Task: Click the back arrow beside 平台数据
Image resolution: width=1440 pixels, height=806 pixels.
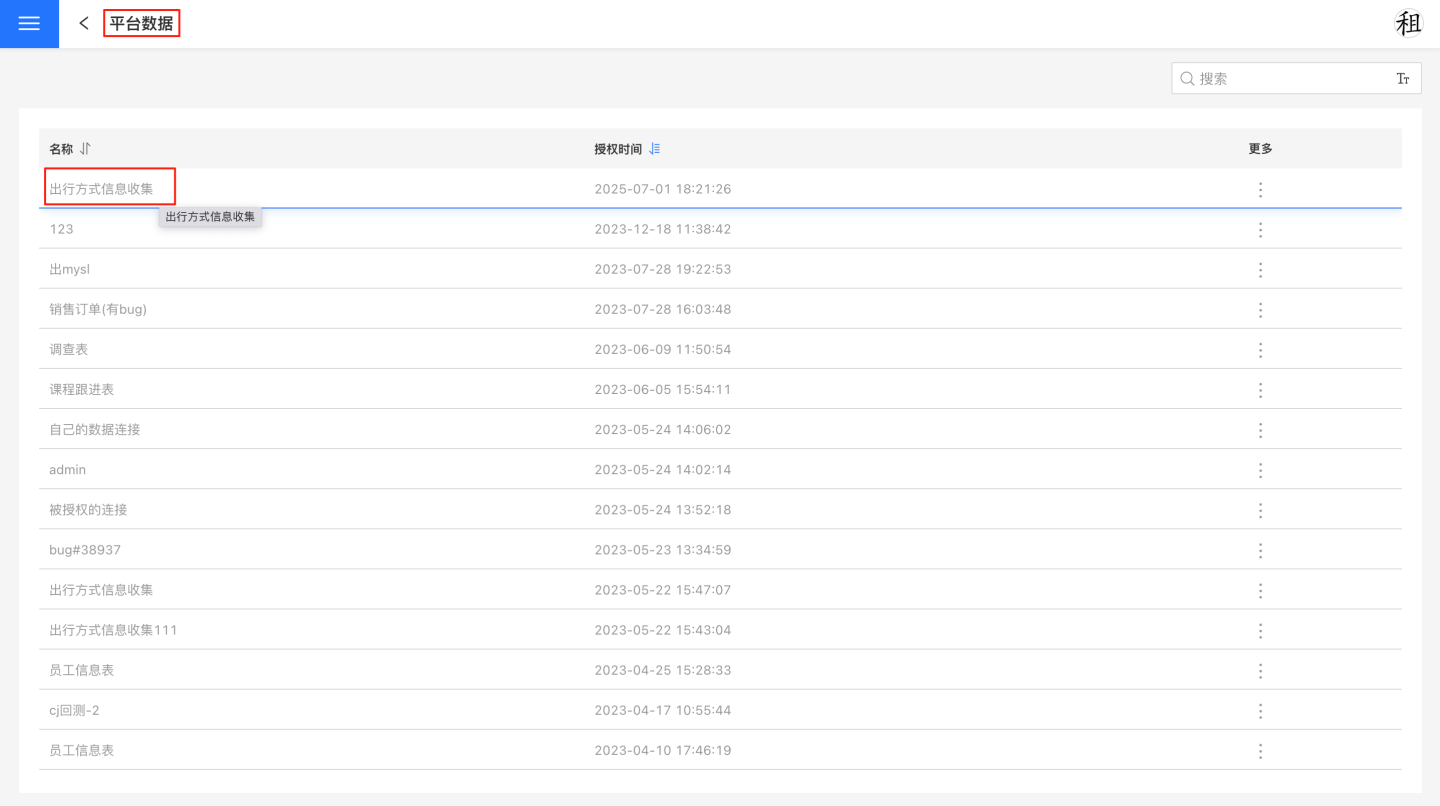Action: 84,23
